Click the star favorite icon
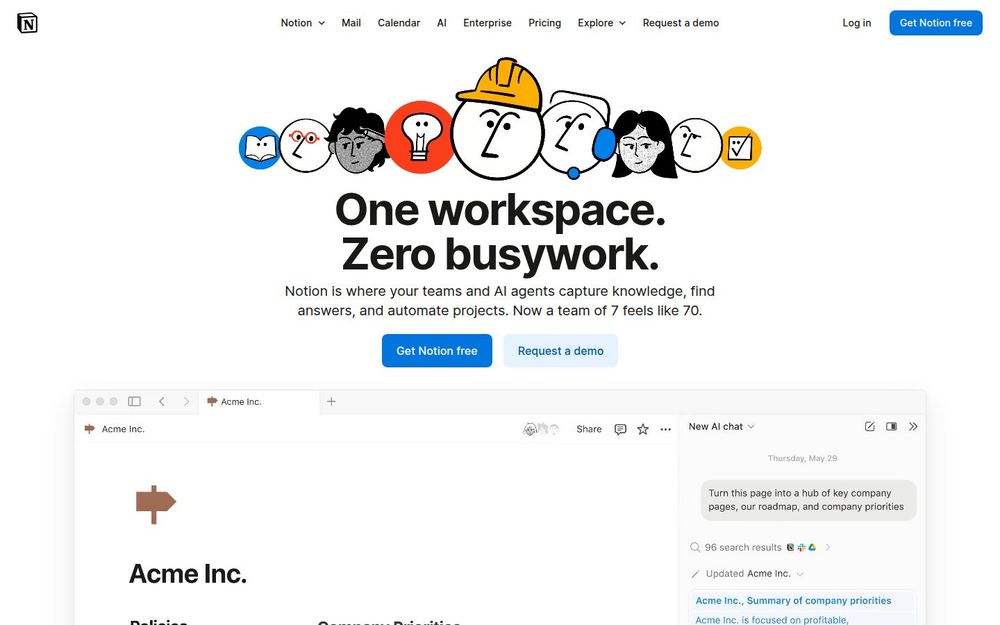Screen dimensions: 1000x625 tap(643, 429)
